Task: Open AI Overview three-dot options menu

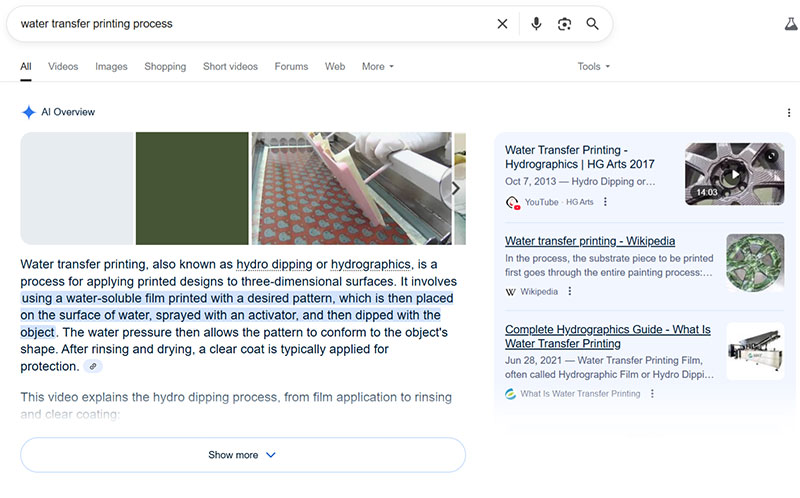Action: pos(789,113)
